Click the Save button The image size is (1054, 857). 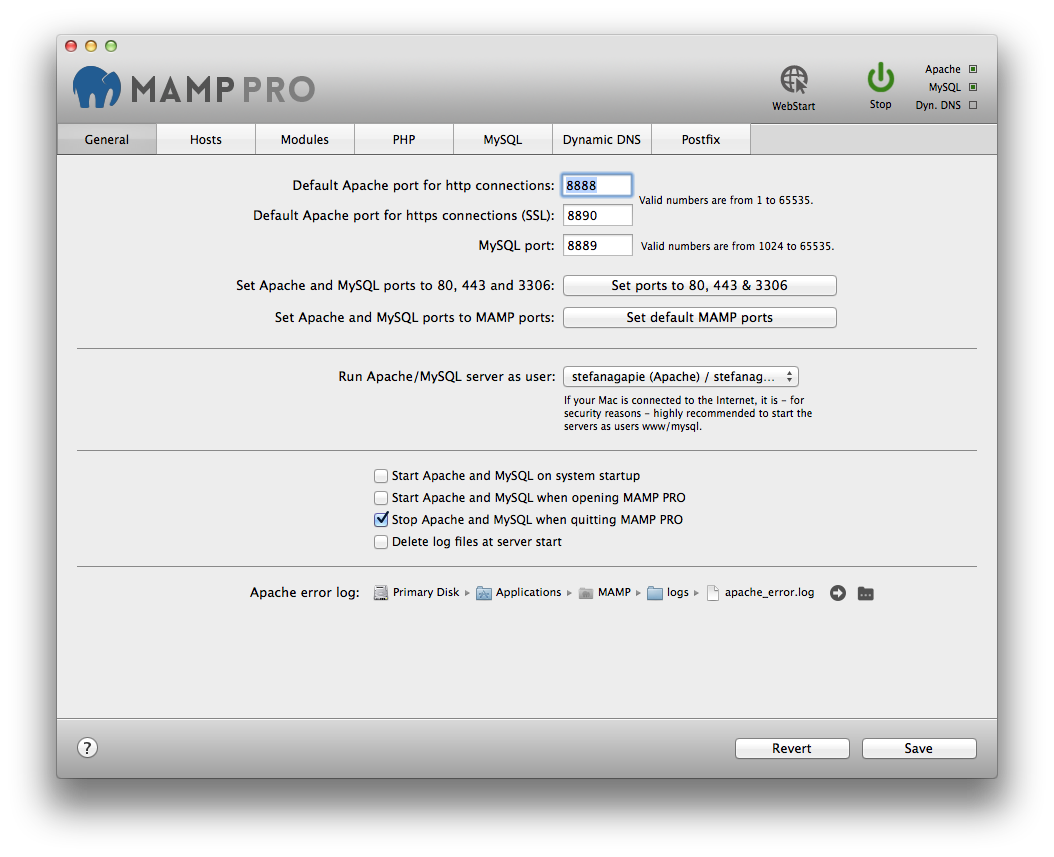click(919, 748)
